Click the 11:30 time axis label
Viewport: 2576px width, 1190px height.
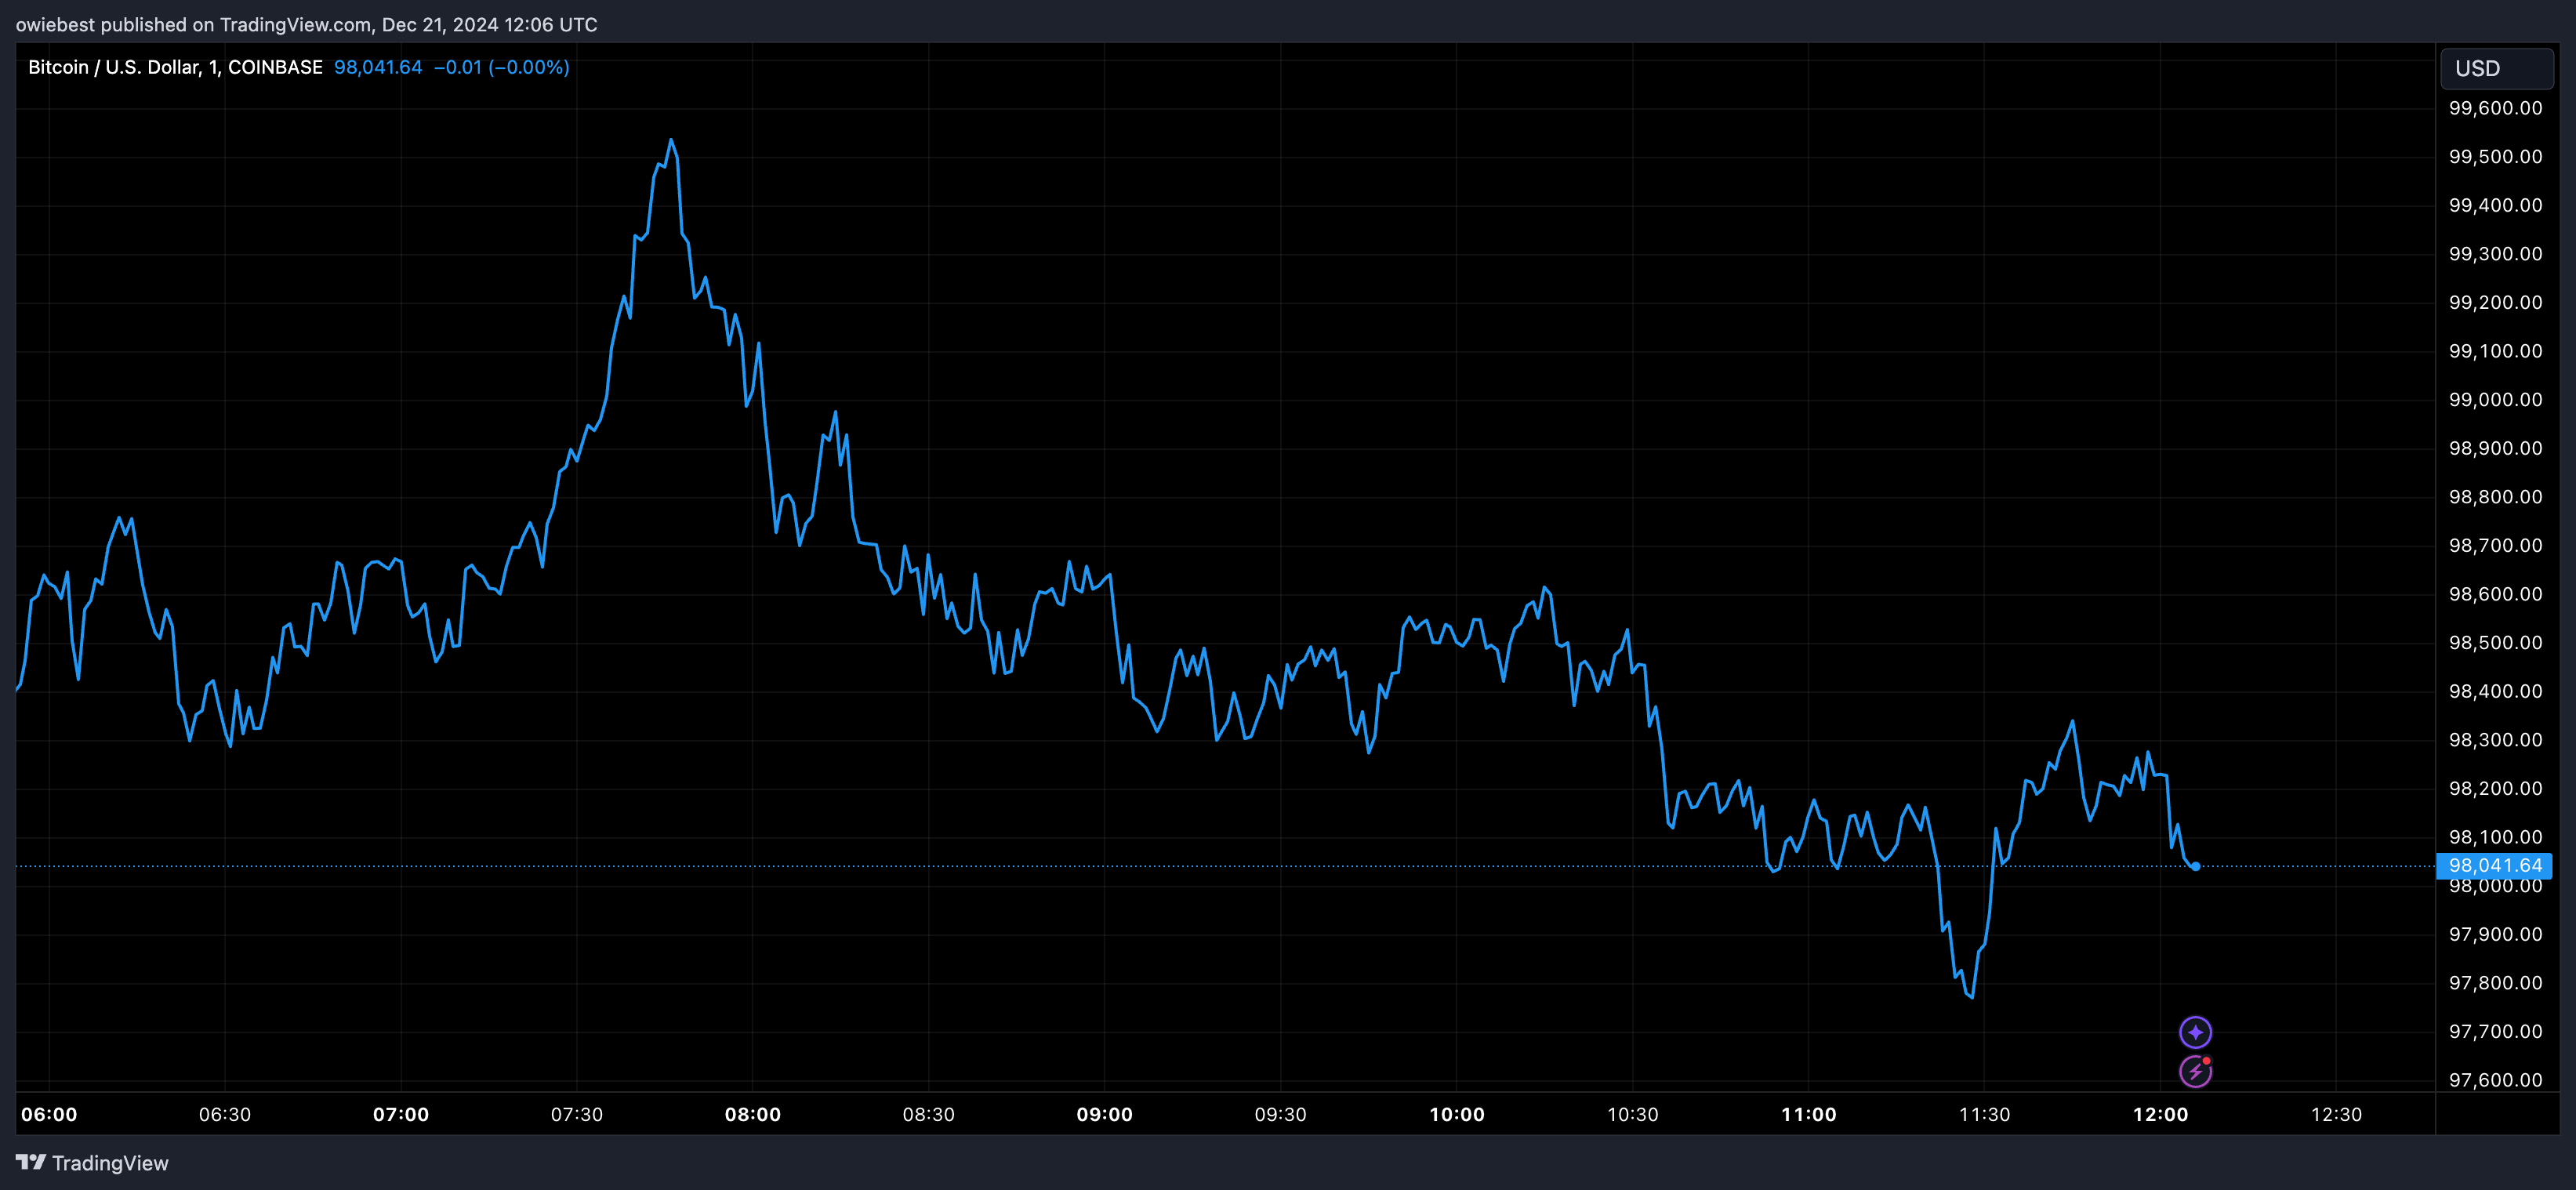(x=1985, y=1114)
